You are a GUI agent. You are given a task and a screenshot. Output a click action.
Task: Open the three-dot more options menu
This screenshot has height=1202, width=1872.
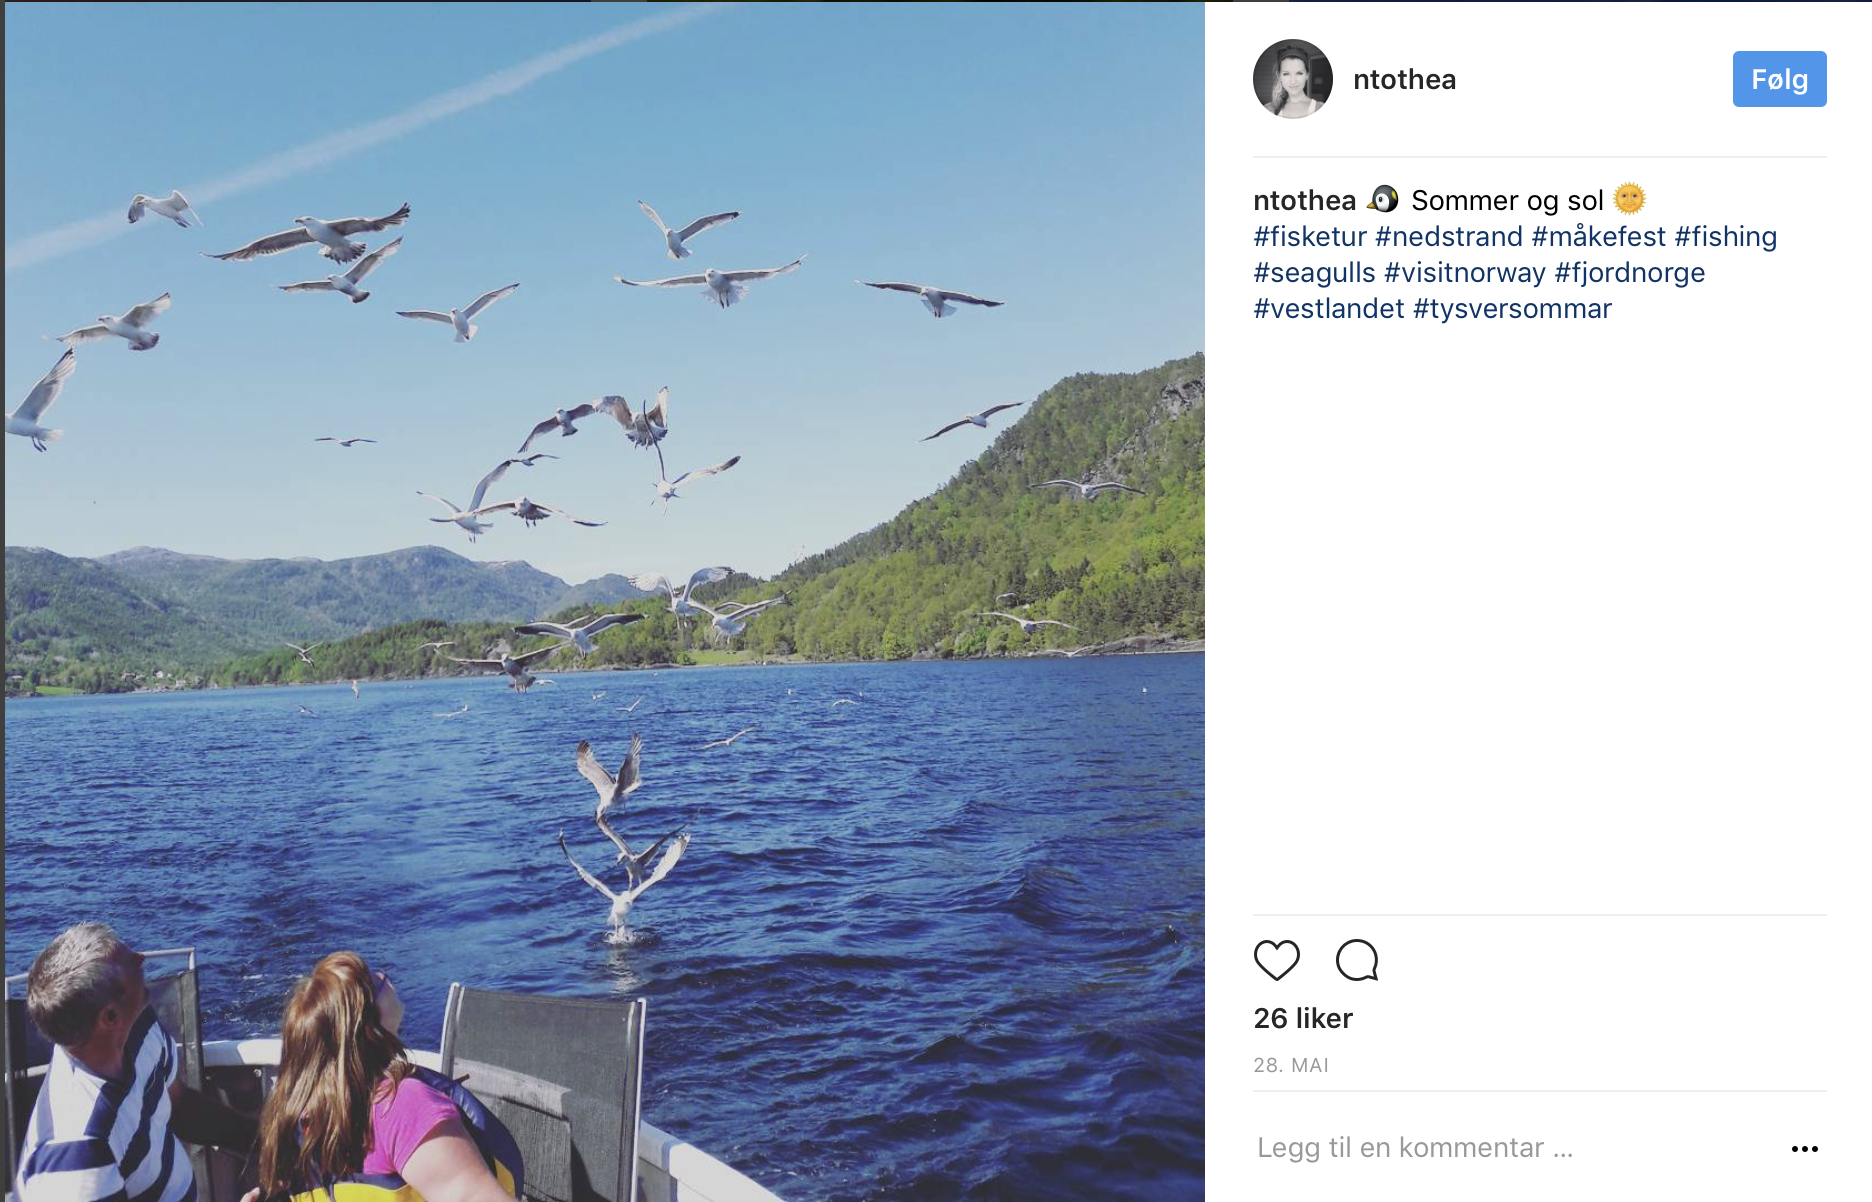1804,1149
